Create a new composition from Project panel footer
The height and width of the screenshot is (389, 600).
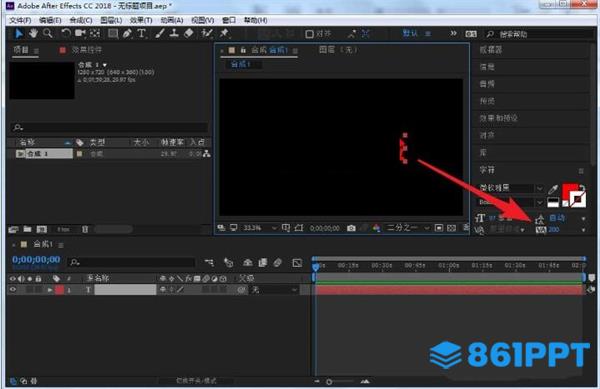click(41, 229)
